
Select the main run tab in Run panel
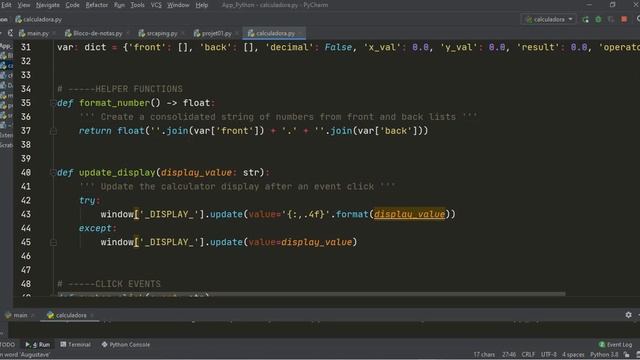(x=20, y=315)
